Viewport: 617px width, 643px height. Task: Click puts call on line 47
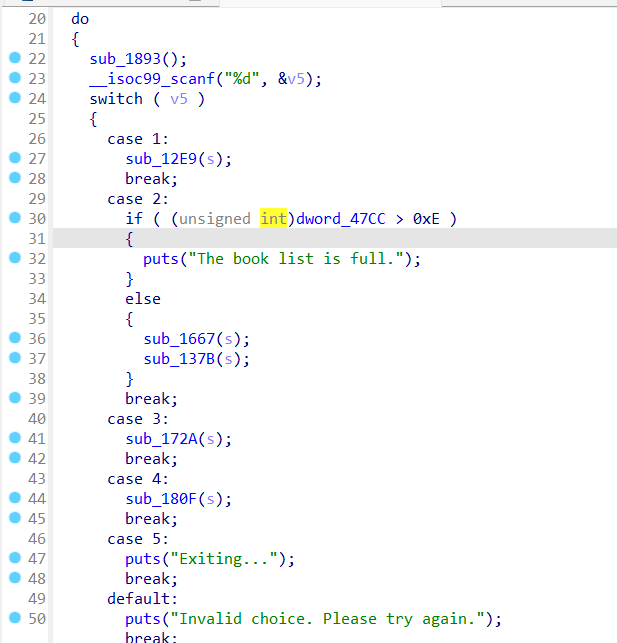coord(143,559)
